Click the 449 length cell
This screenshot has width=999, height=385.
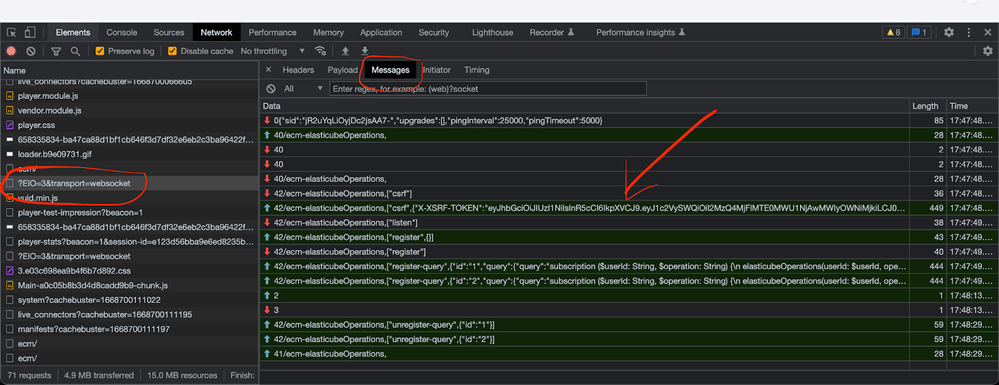coord(928,208)
